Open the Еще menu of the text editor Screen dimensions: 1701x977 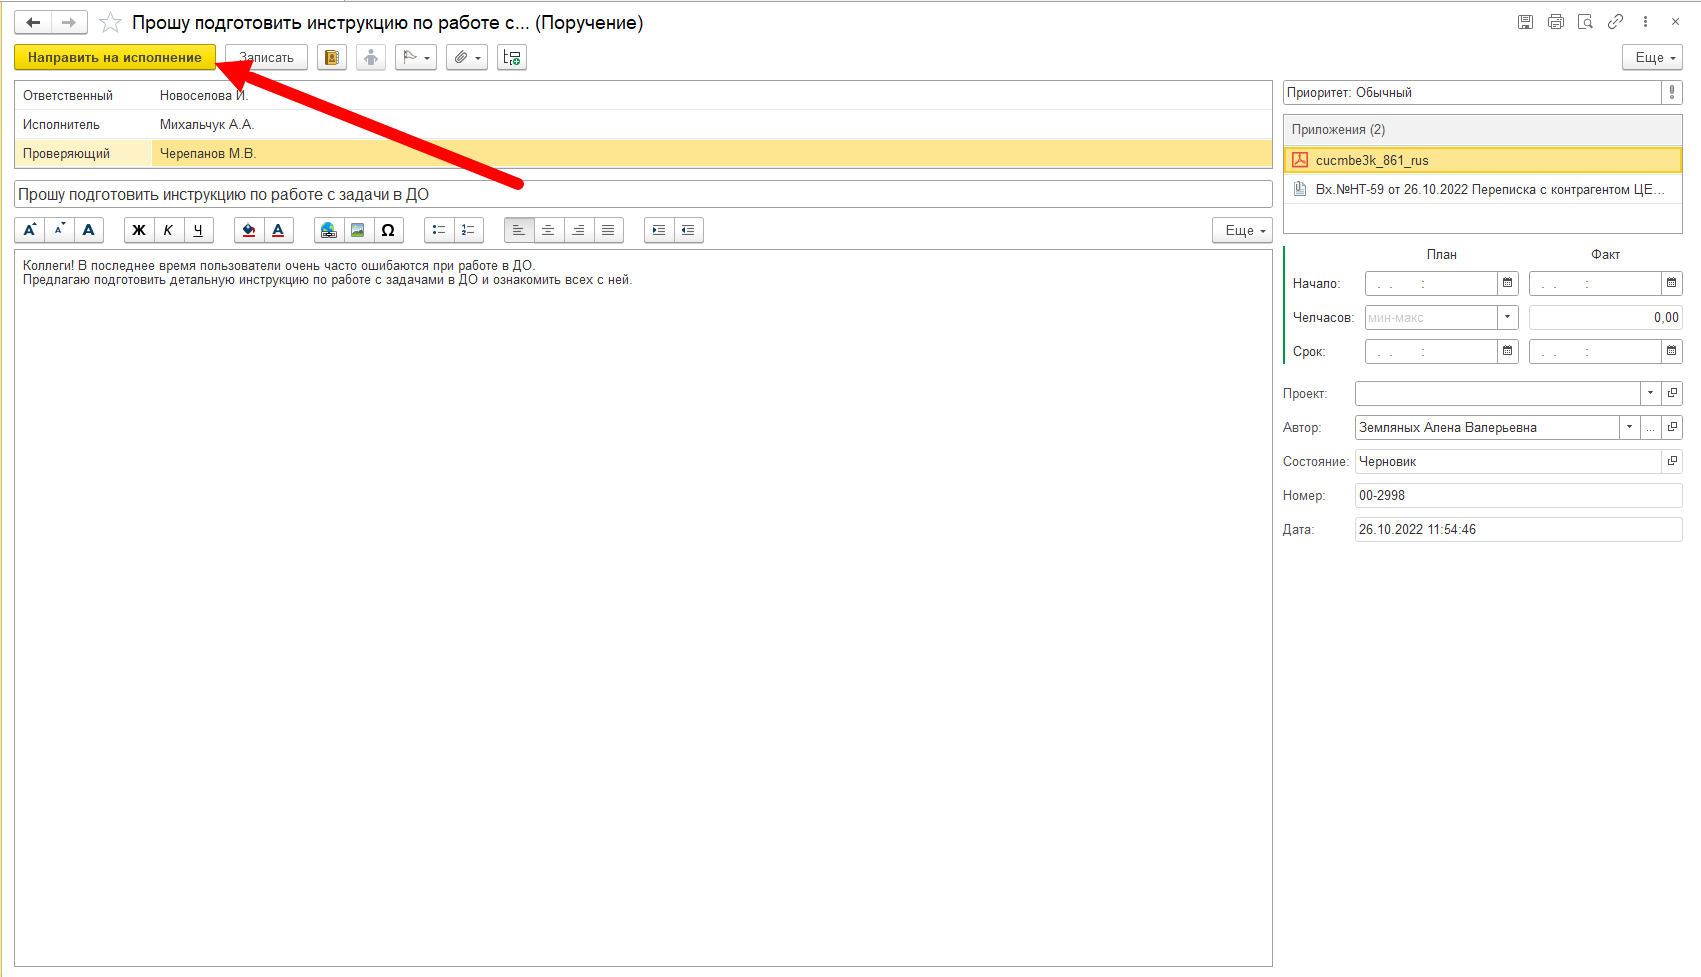coord(1242,230)
